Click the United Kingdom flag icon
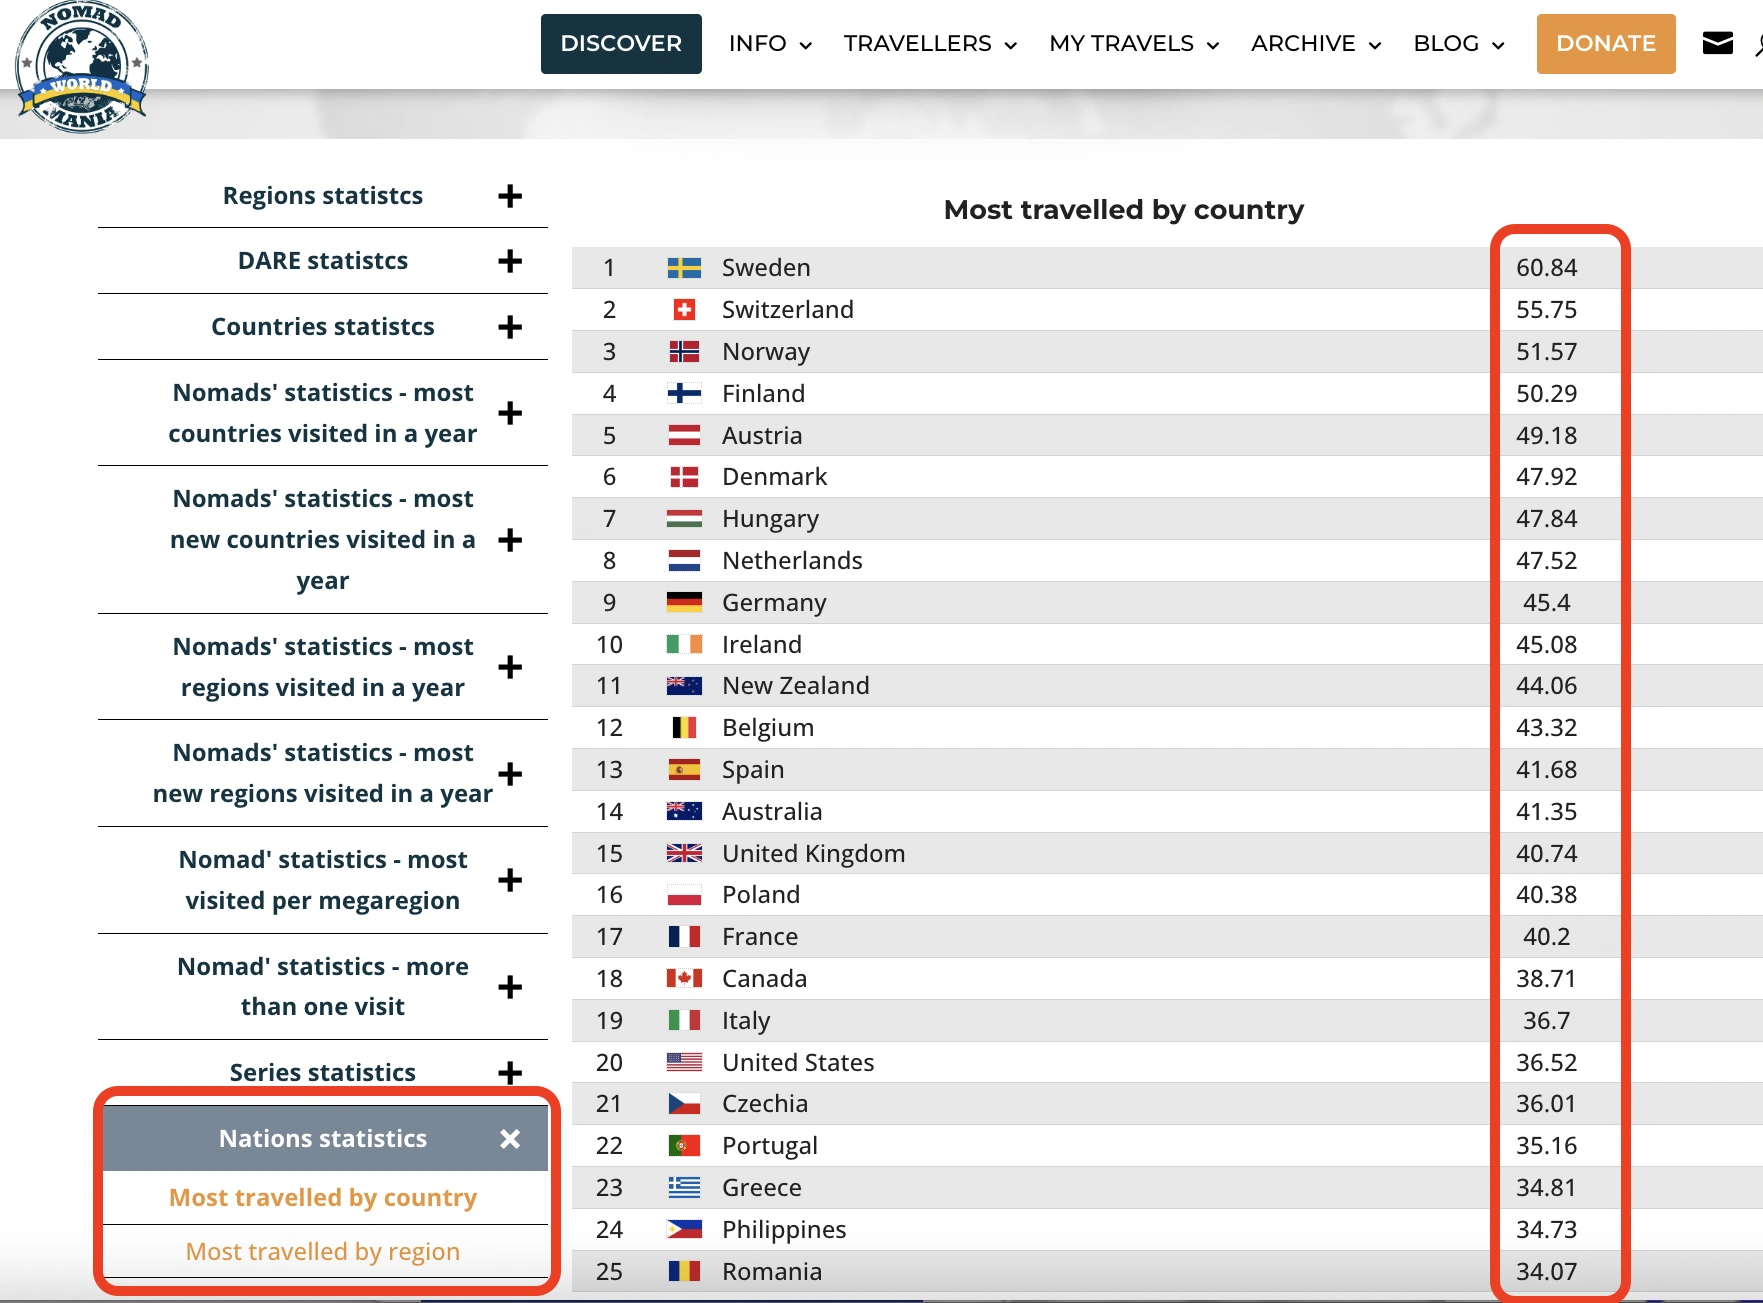The height and width of the screenshot is (1303, 1763). click(x=684, y=854)
